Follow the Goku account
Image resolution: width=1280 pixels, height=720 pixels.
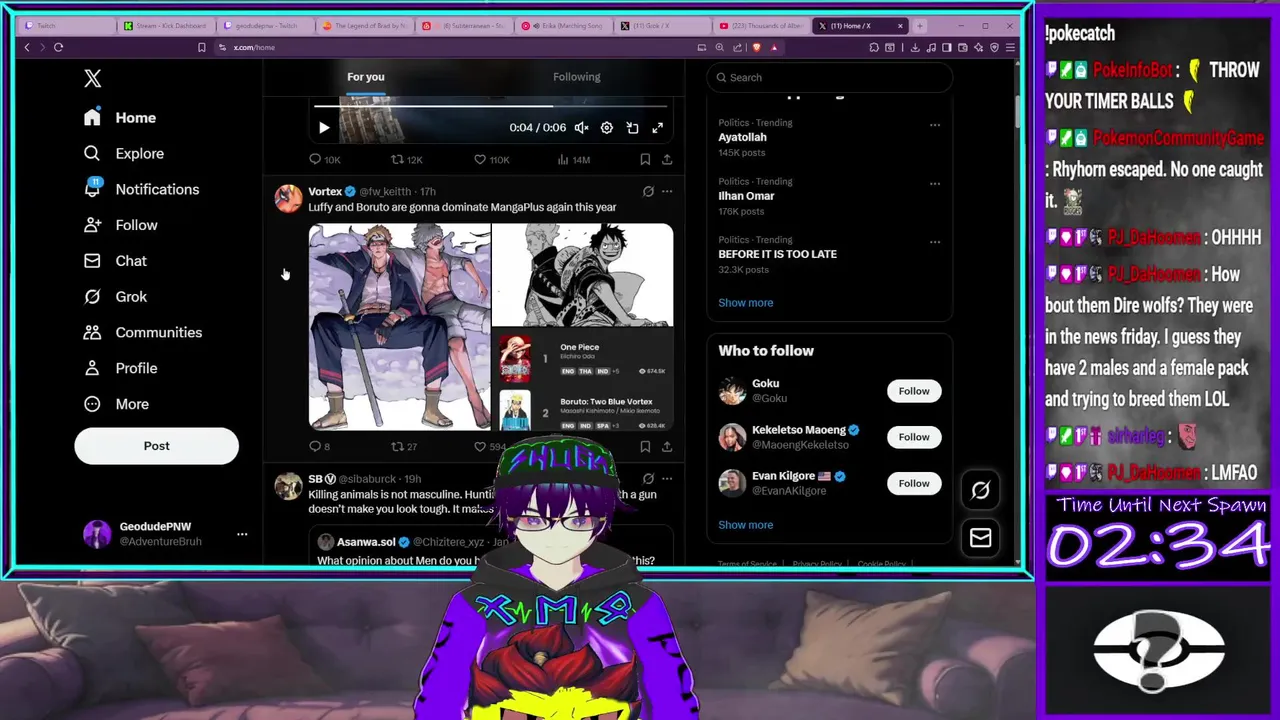[914, 391]
